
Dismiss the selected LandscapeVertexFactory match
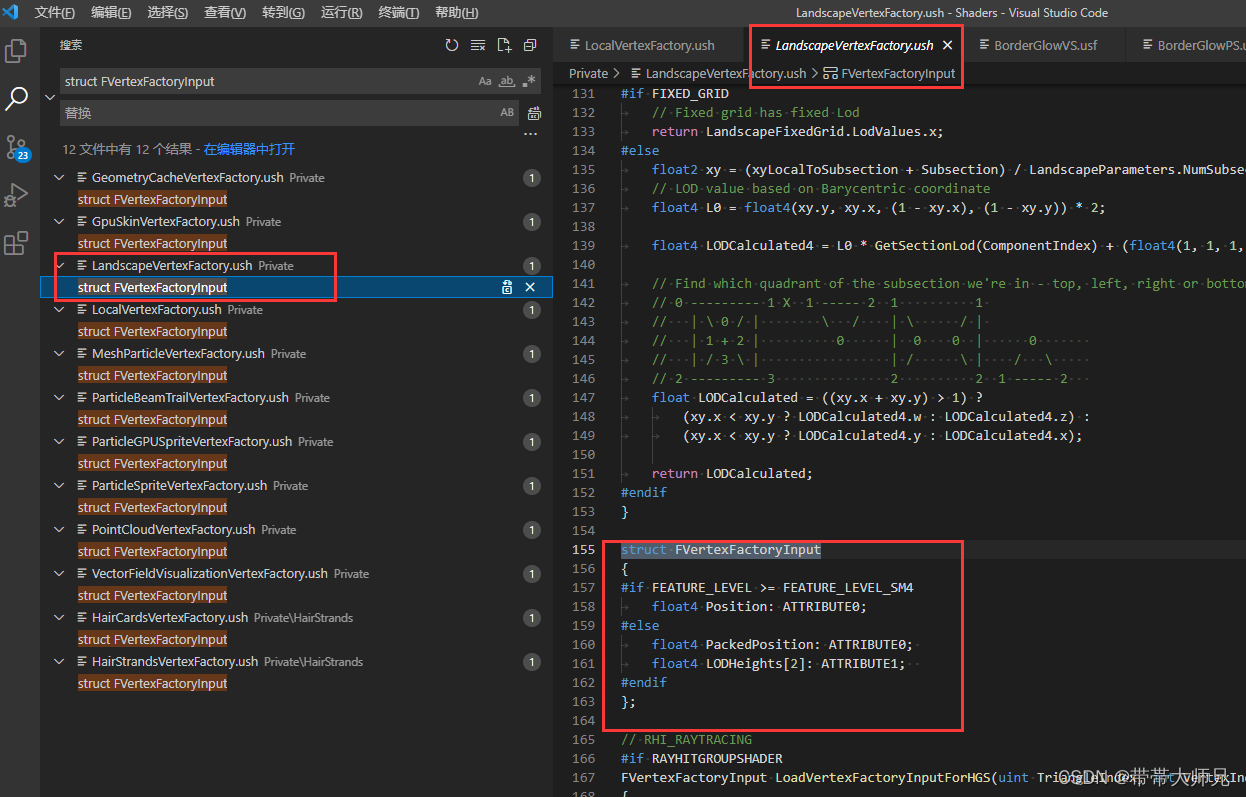click(x=530, y=287)
